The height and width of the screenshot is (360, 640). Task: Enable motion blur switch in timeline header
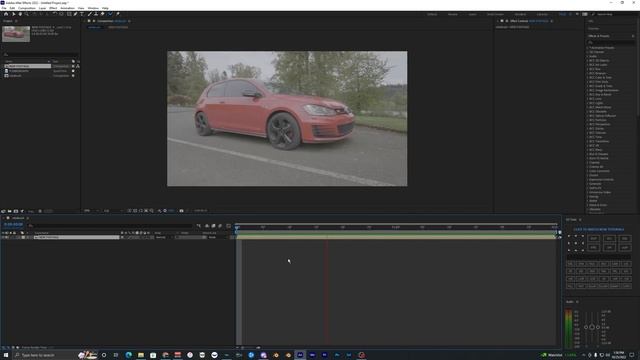point(220,226)
